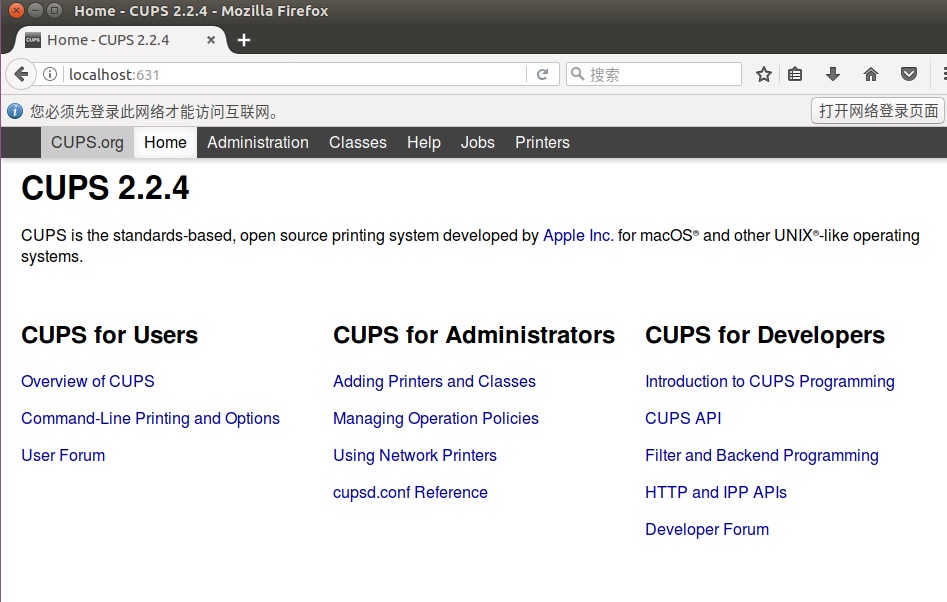This screenshot has height=602, width=947.
Task: Open site information icon in address bar
Action: pyautogui.click(x=50, y=74)
